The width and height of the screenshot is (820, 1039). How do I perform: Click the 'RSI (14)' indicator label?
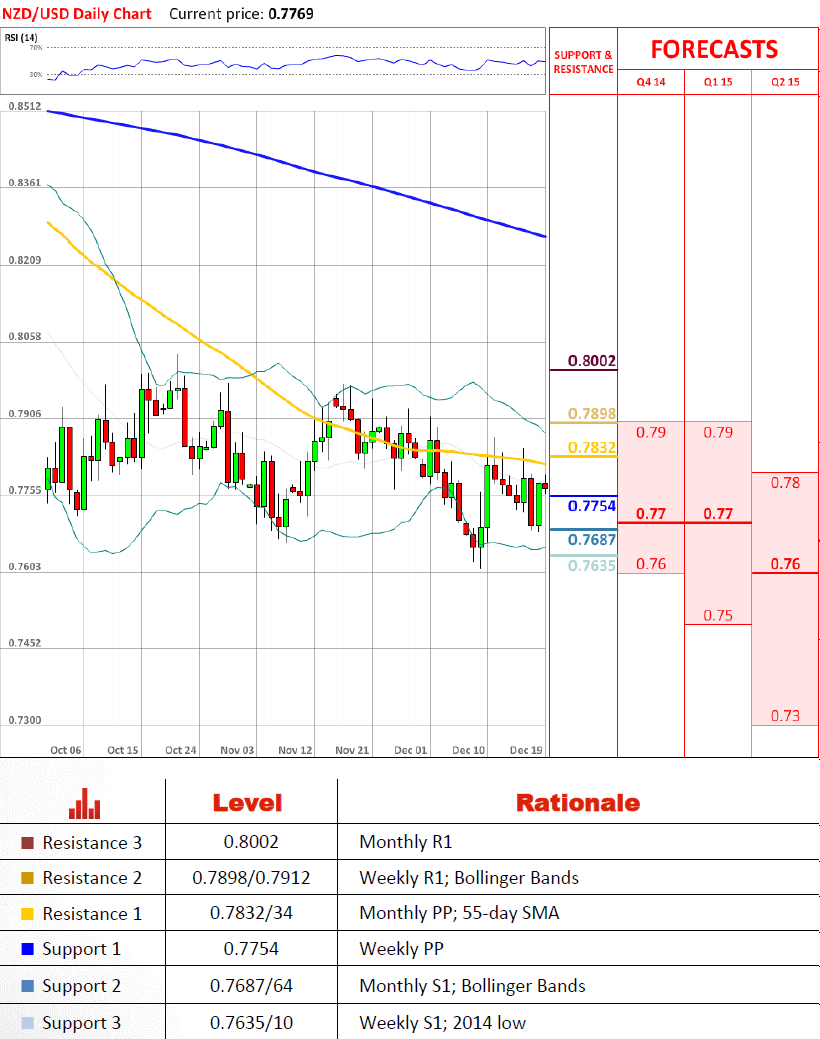pyautogui.click(x=21, y=37)
